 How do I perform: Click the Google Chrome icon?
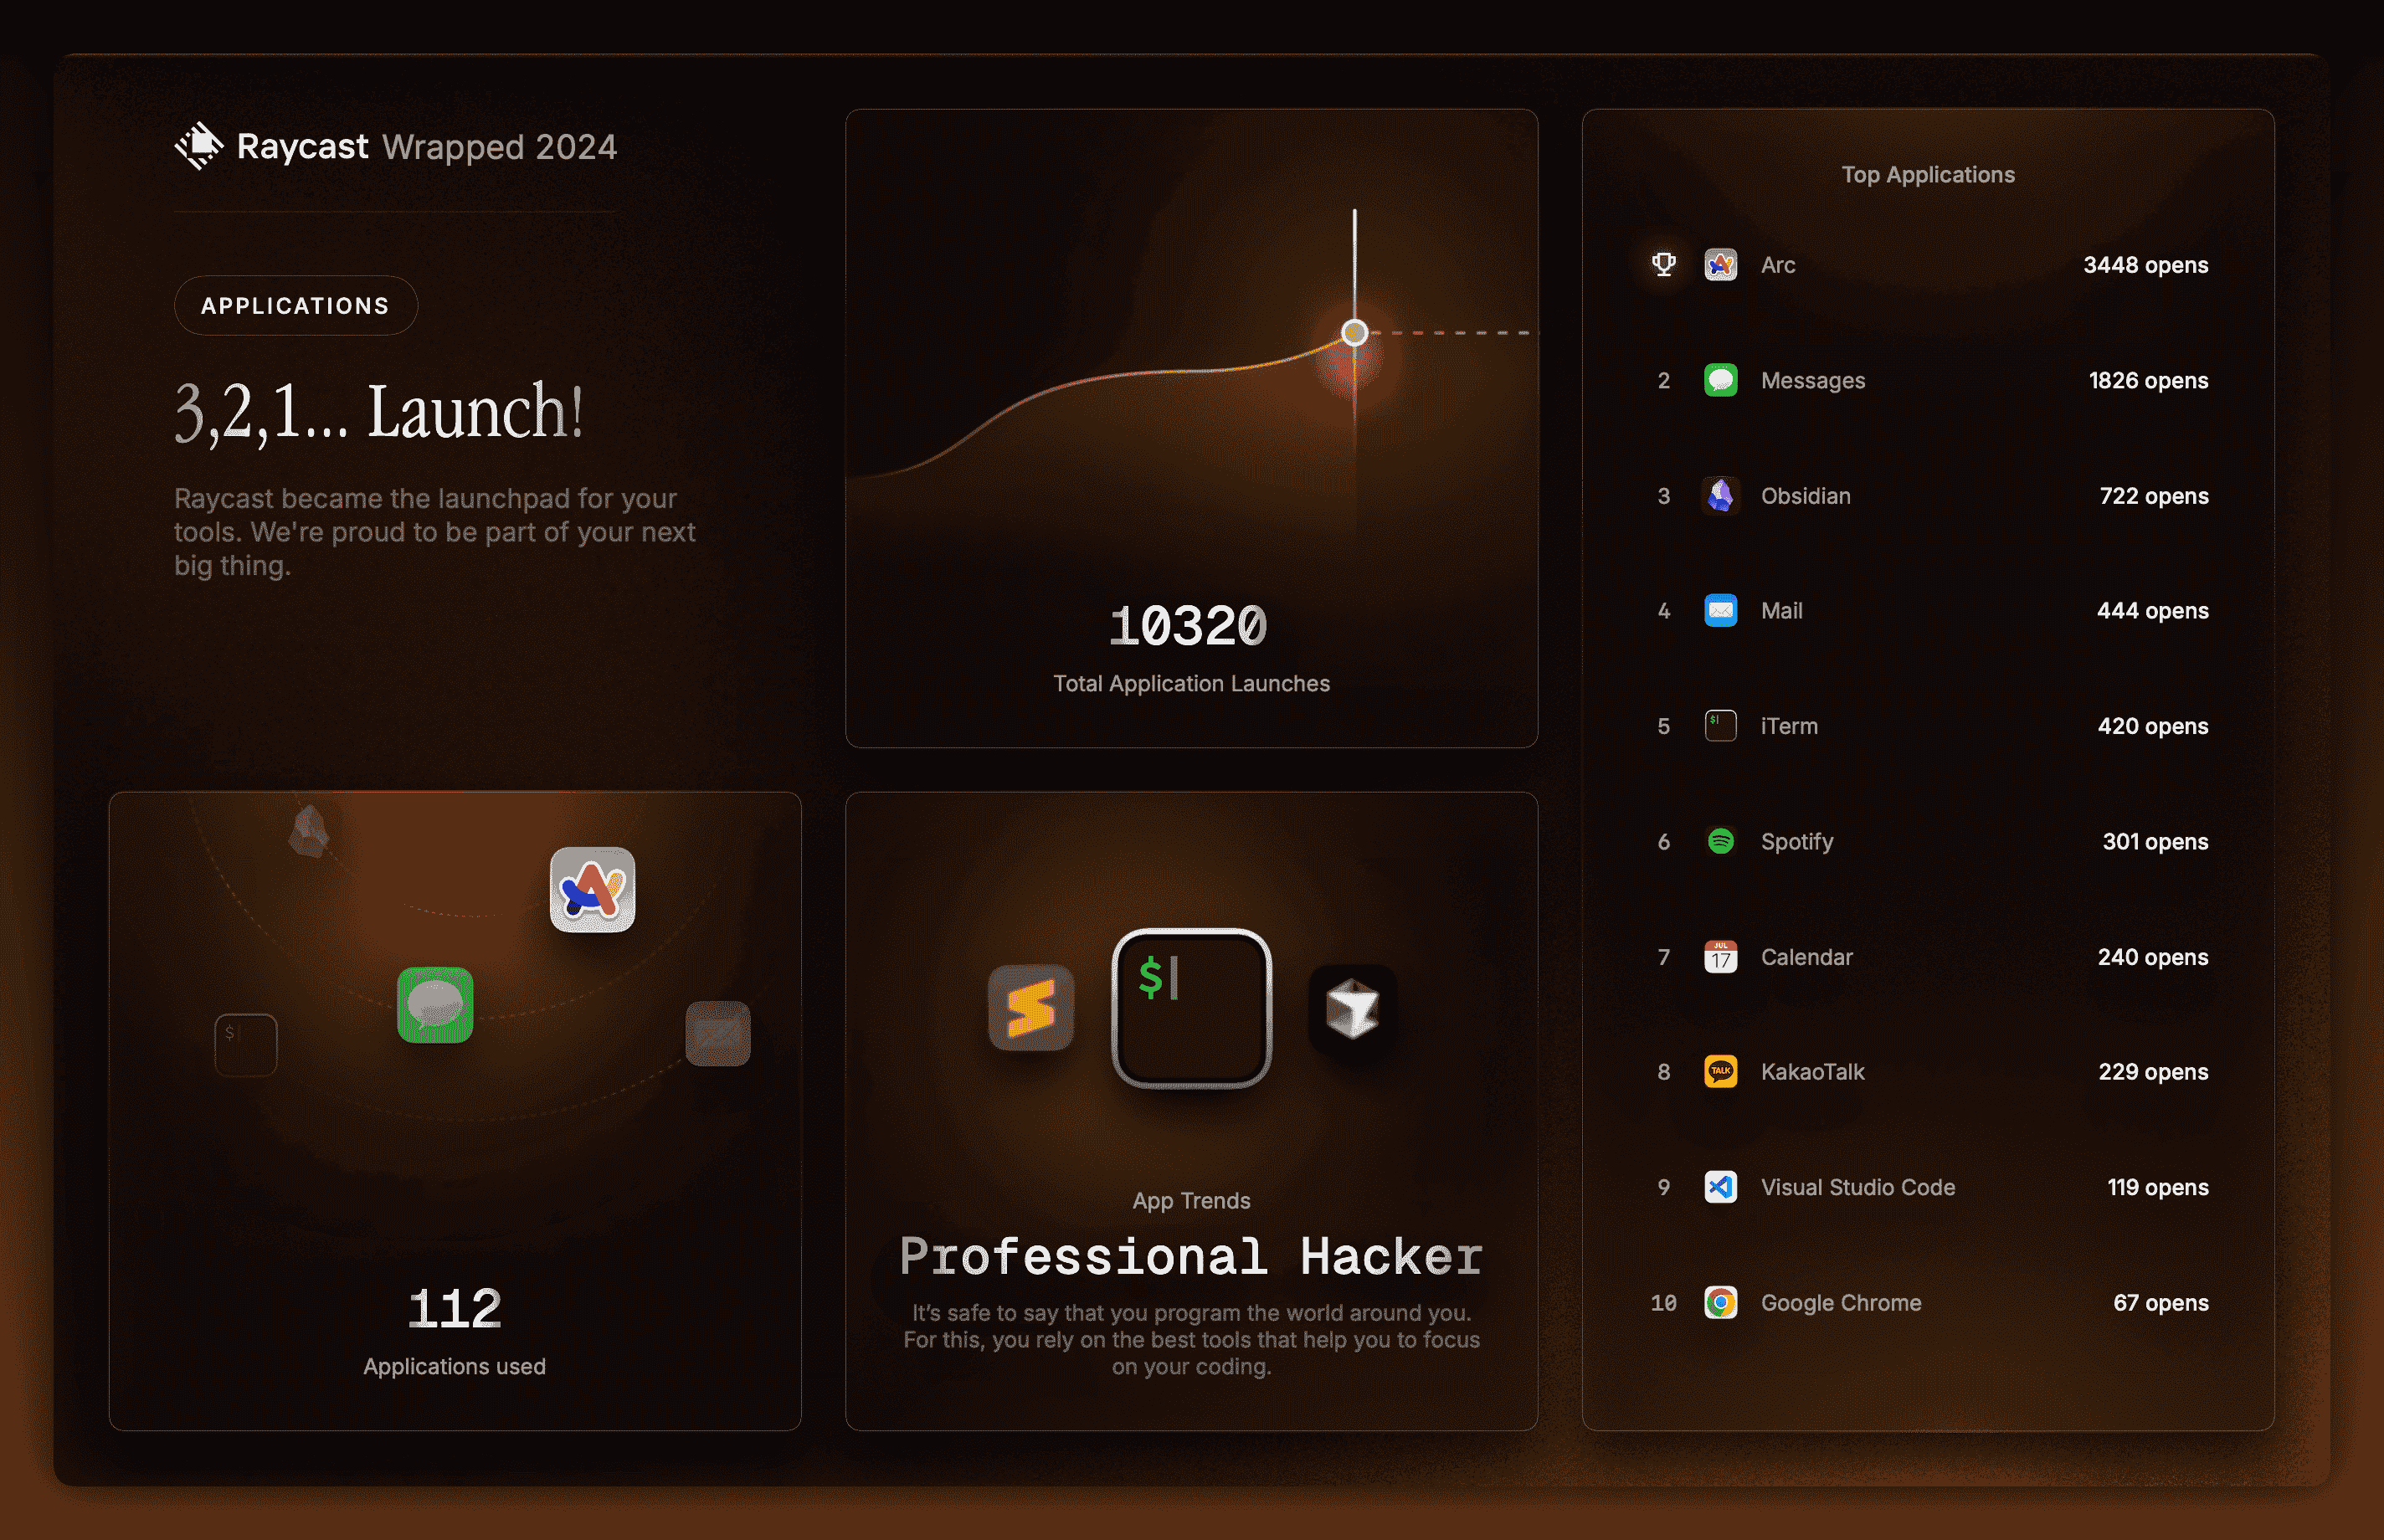tap(1720, 1303)
